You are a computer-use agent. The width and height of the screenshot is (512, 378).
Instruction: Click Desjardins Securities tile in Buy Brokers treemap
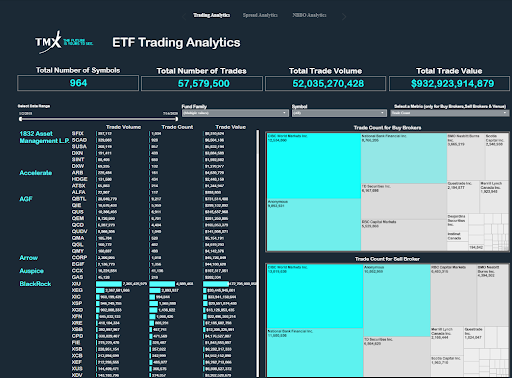tap(457, 223)
